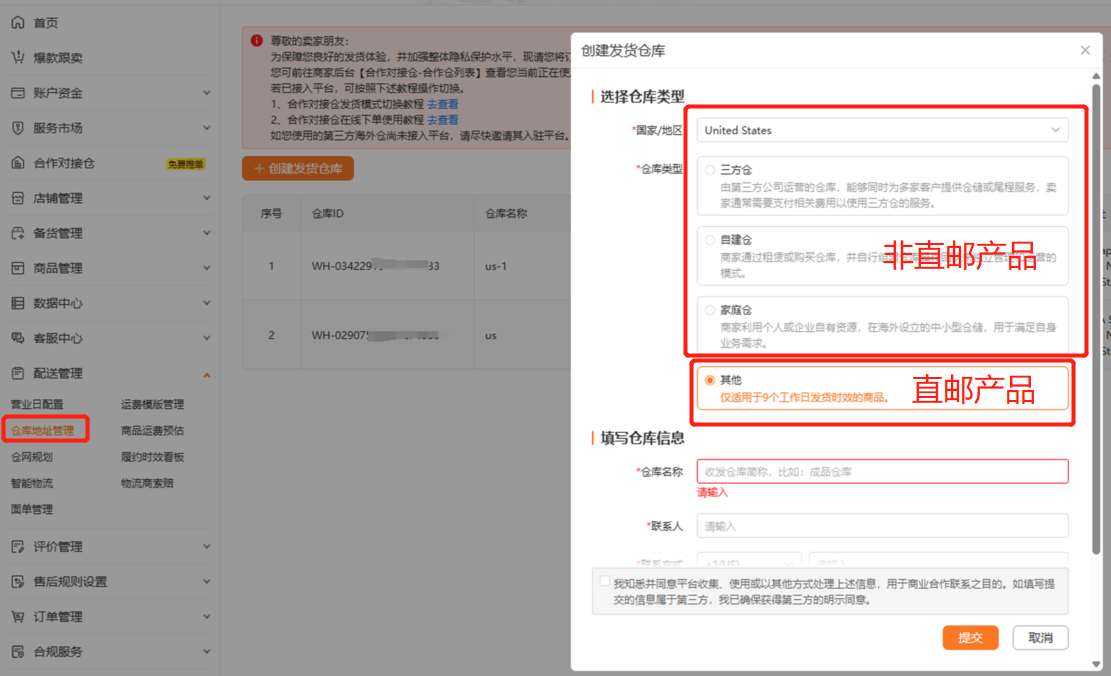Go to 运费模板管理 submenu item
This screenshot has width=1111, height=676.
[152, 405]
